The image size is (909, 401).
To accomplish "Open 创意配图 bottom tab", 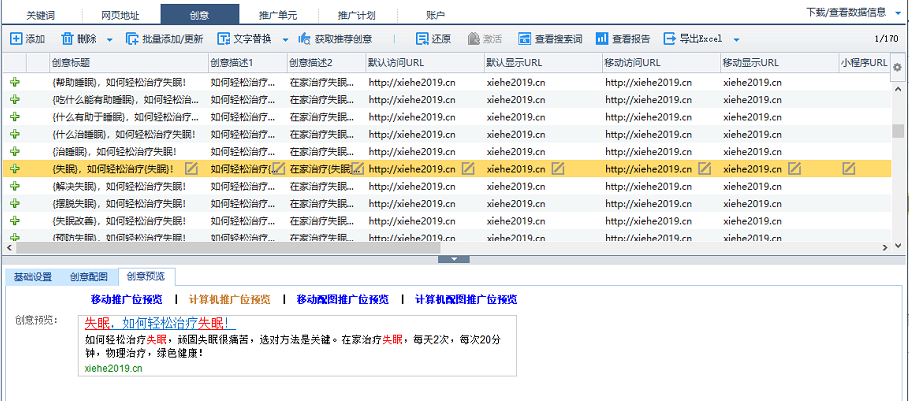I will pyautogui.click(x=89, y=276).
